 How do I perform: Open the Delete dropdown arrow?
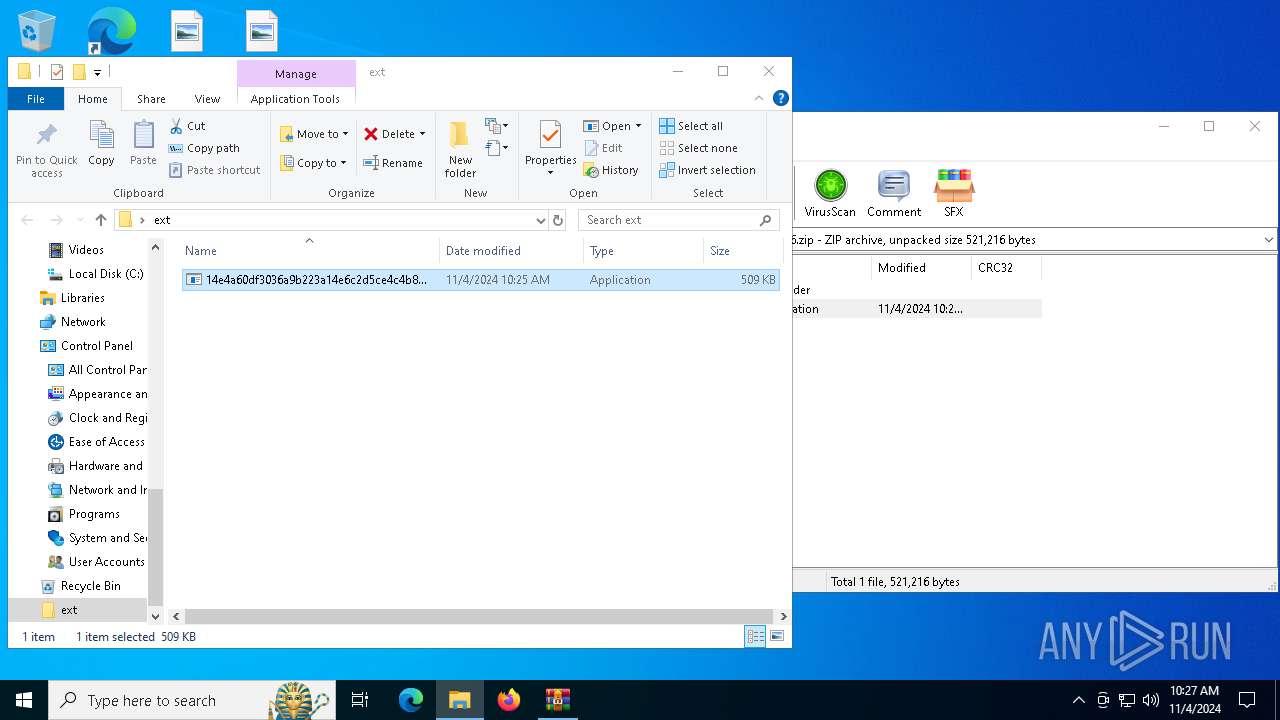click(422, 134)
